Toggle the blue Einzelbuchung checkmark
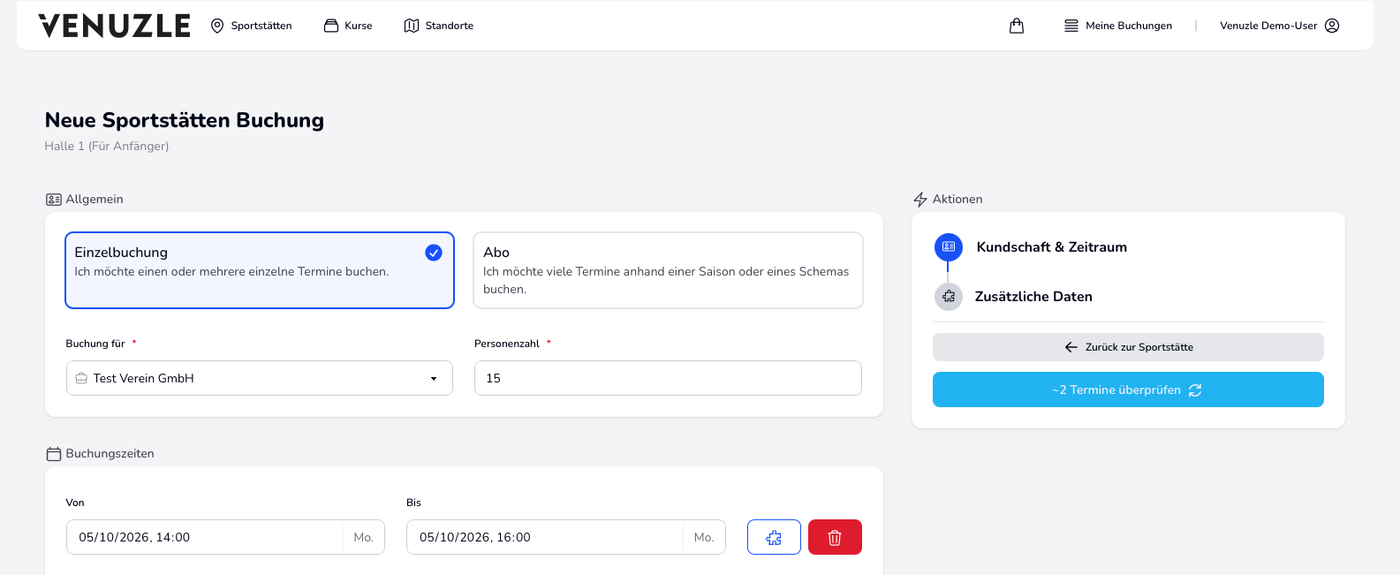The width and height of the screenshot is (1400, 575). pos(433,253)
